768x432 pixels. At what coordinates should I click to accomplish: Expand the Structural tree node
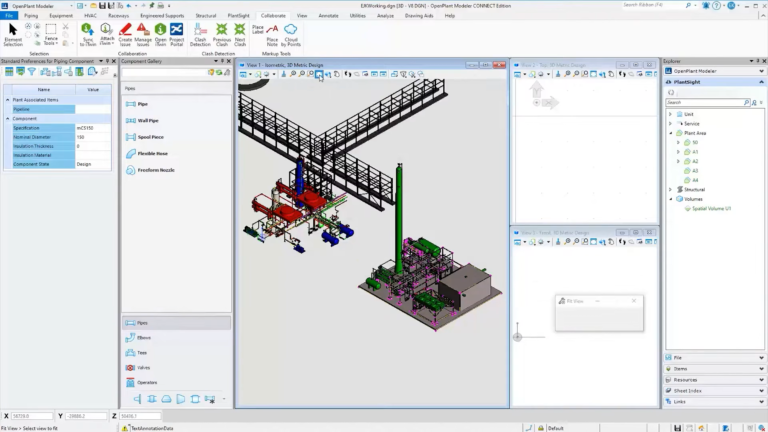pos(671,190)
